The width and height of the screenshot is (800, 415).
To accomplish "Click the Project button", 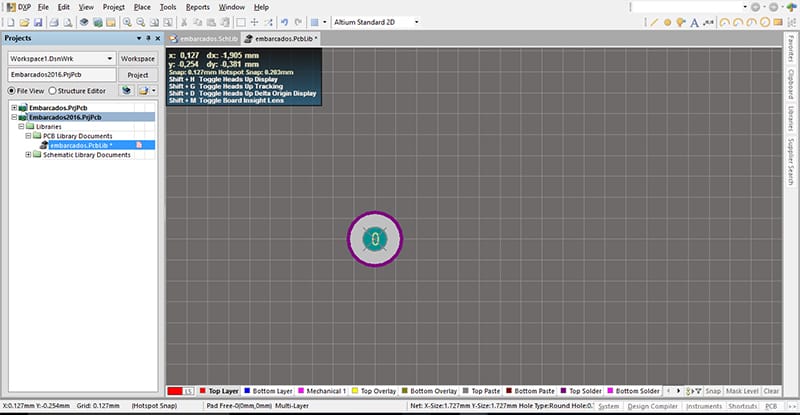I will click(138, 75).
